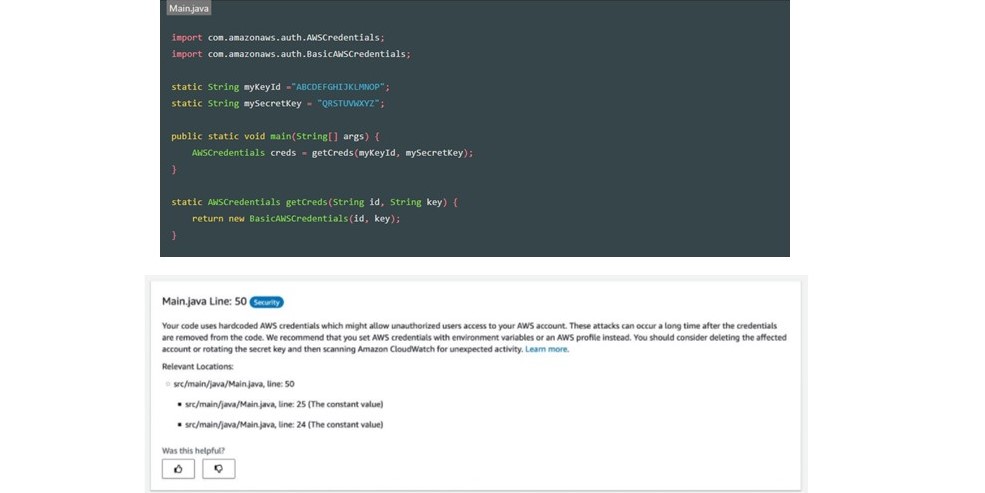The image size is (985, 493).
Task: Select the src/main/java/Main.java line 50 location
Action: point(234,384)
